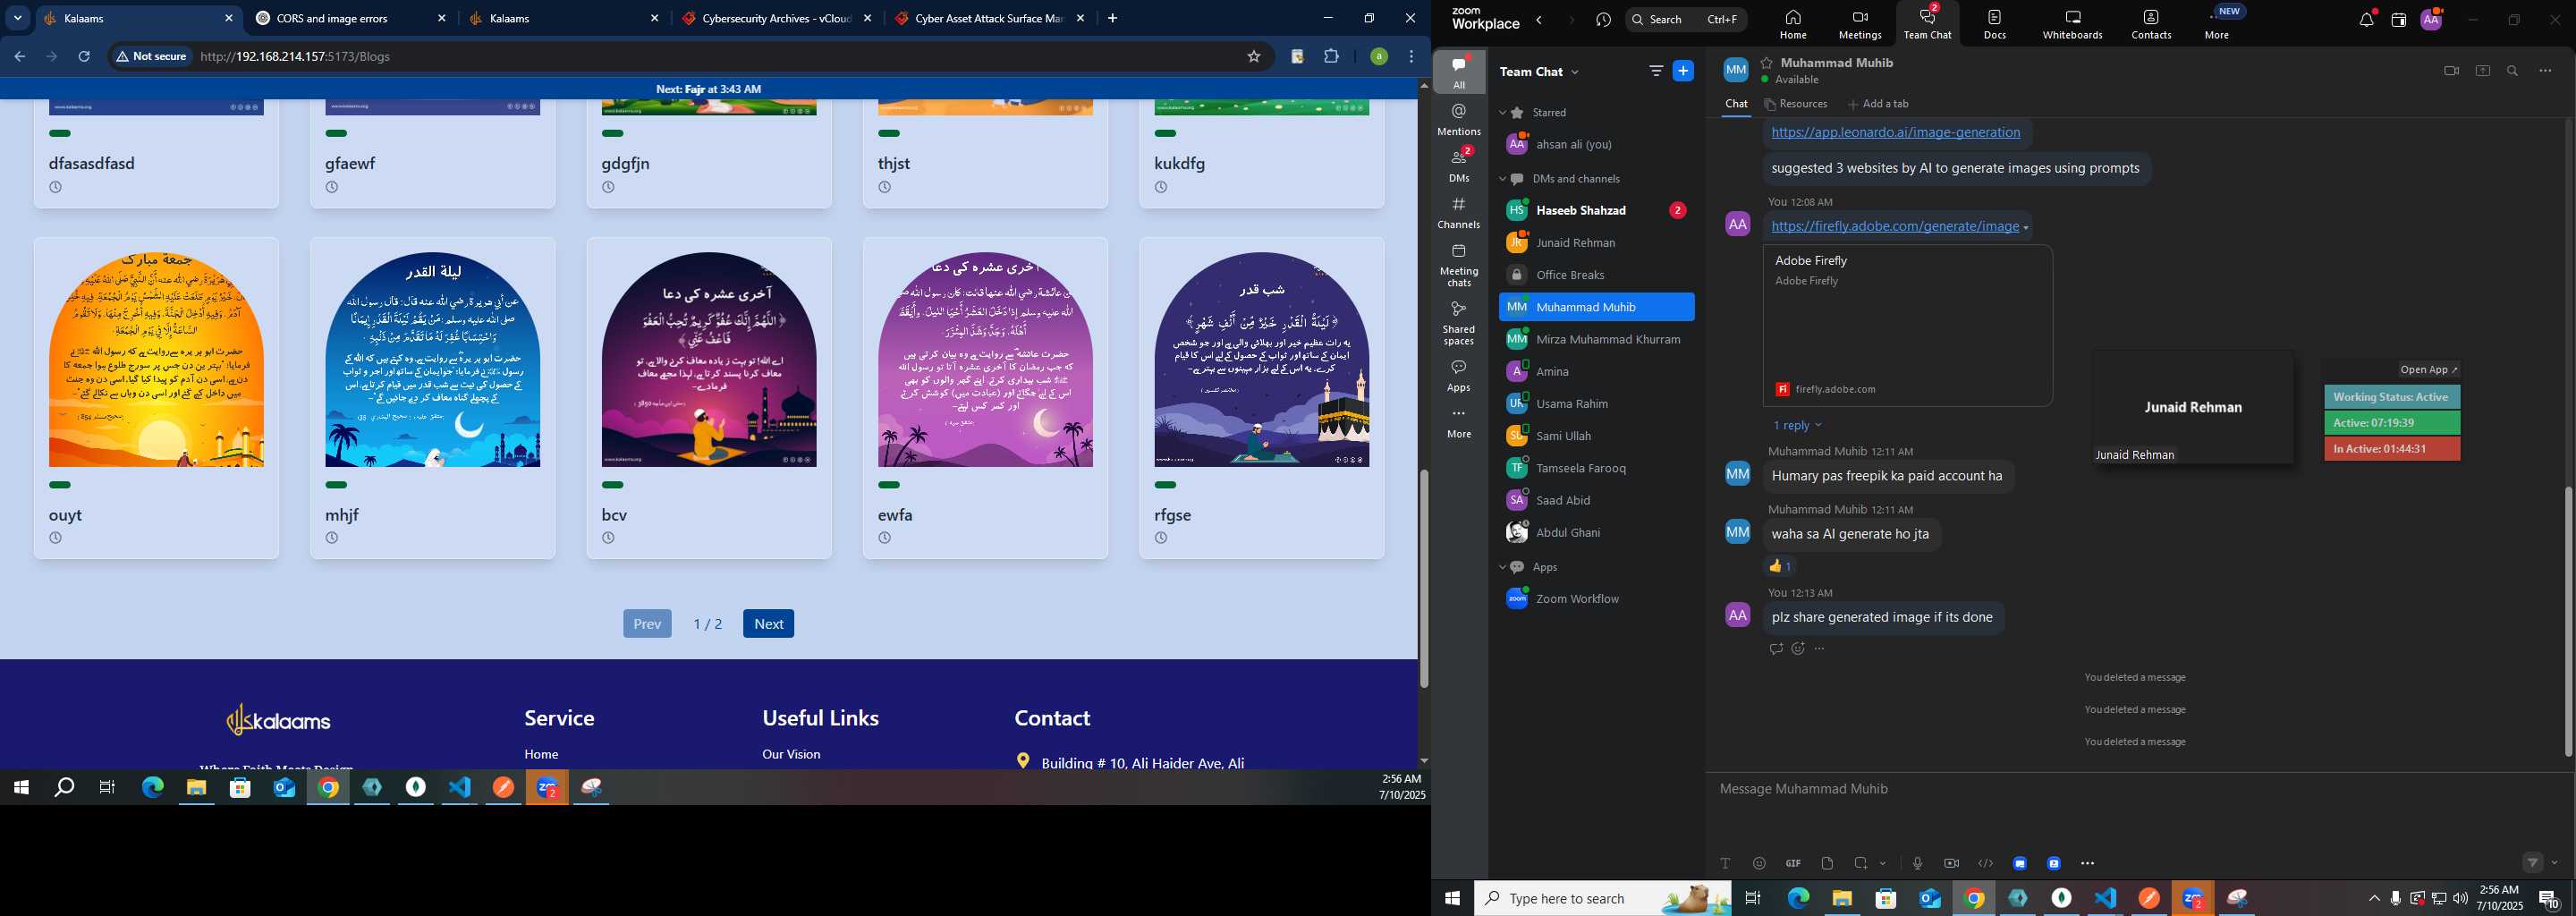Bookmark this page with star icon
2576x916 pixels.
coord(1253,57)
